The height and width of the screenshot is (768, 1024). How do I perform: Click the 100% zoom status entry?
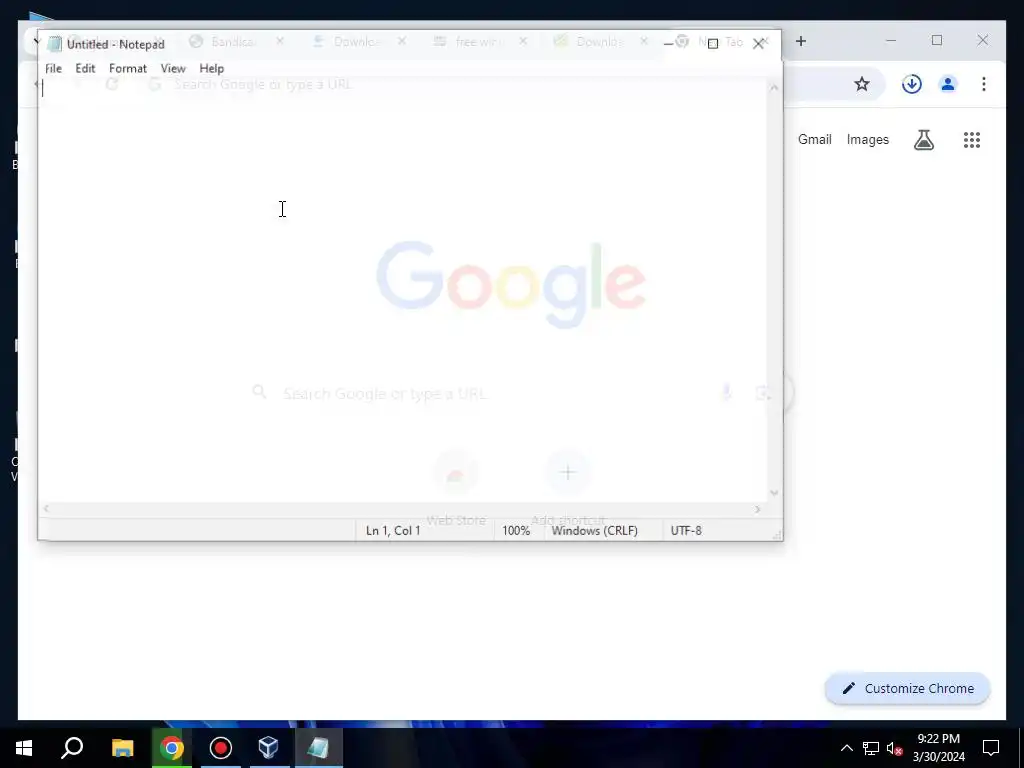click(x=516, y=531)
